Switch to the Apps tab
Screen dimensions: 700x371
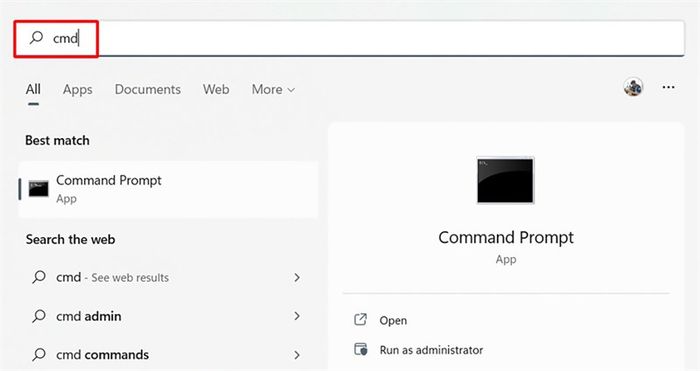coord(78,89)
